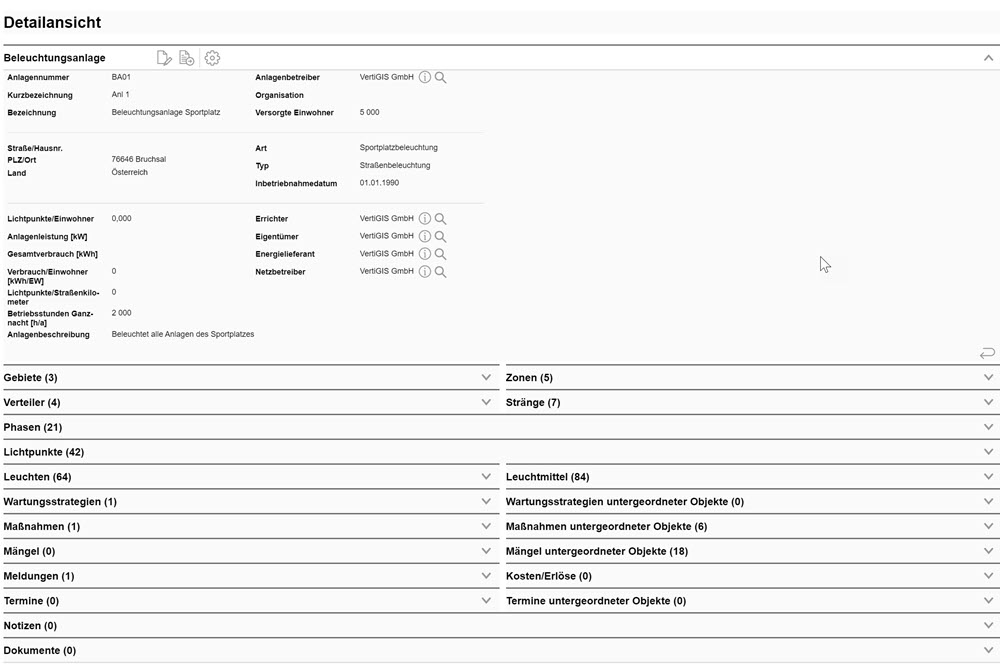Click the document arrow icon in Beleuchtungsanlage toolbar
The height and width of the screenshot is (664, 1000).
coord(187,58)
